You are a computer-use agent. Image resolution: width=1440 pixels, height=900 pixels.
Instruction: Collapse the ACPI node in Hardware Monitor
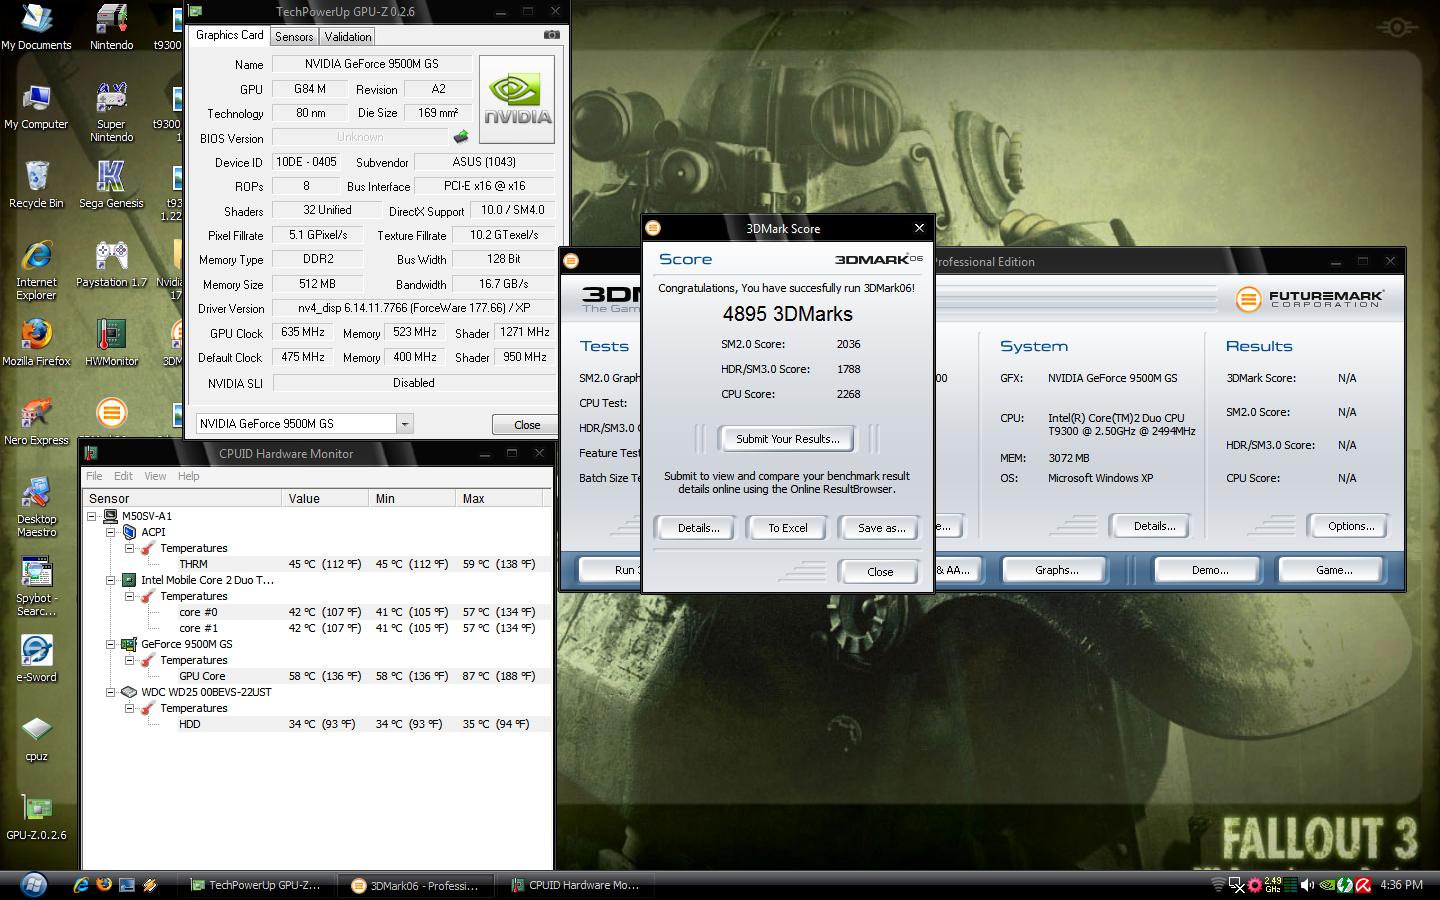point(111,532)
